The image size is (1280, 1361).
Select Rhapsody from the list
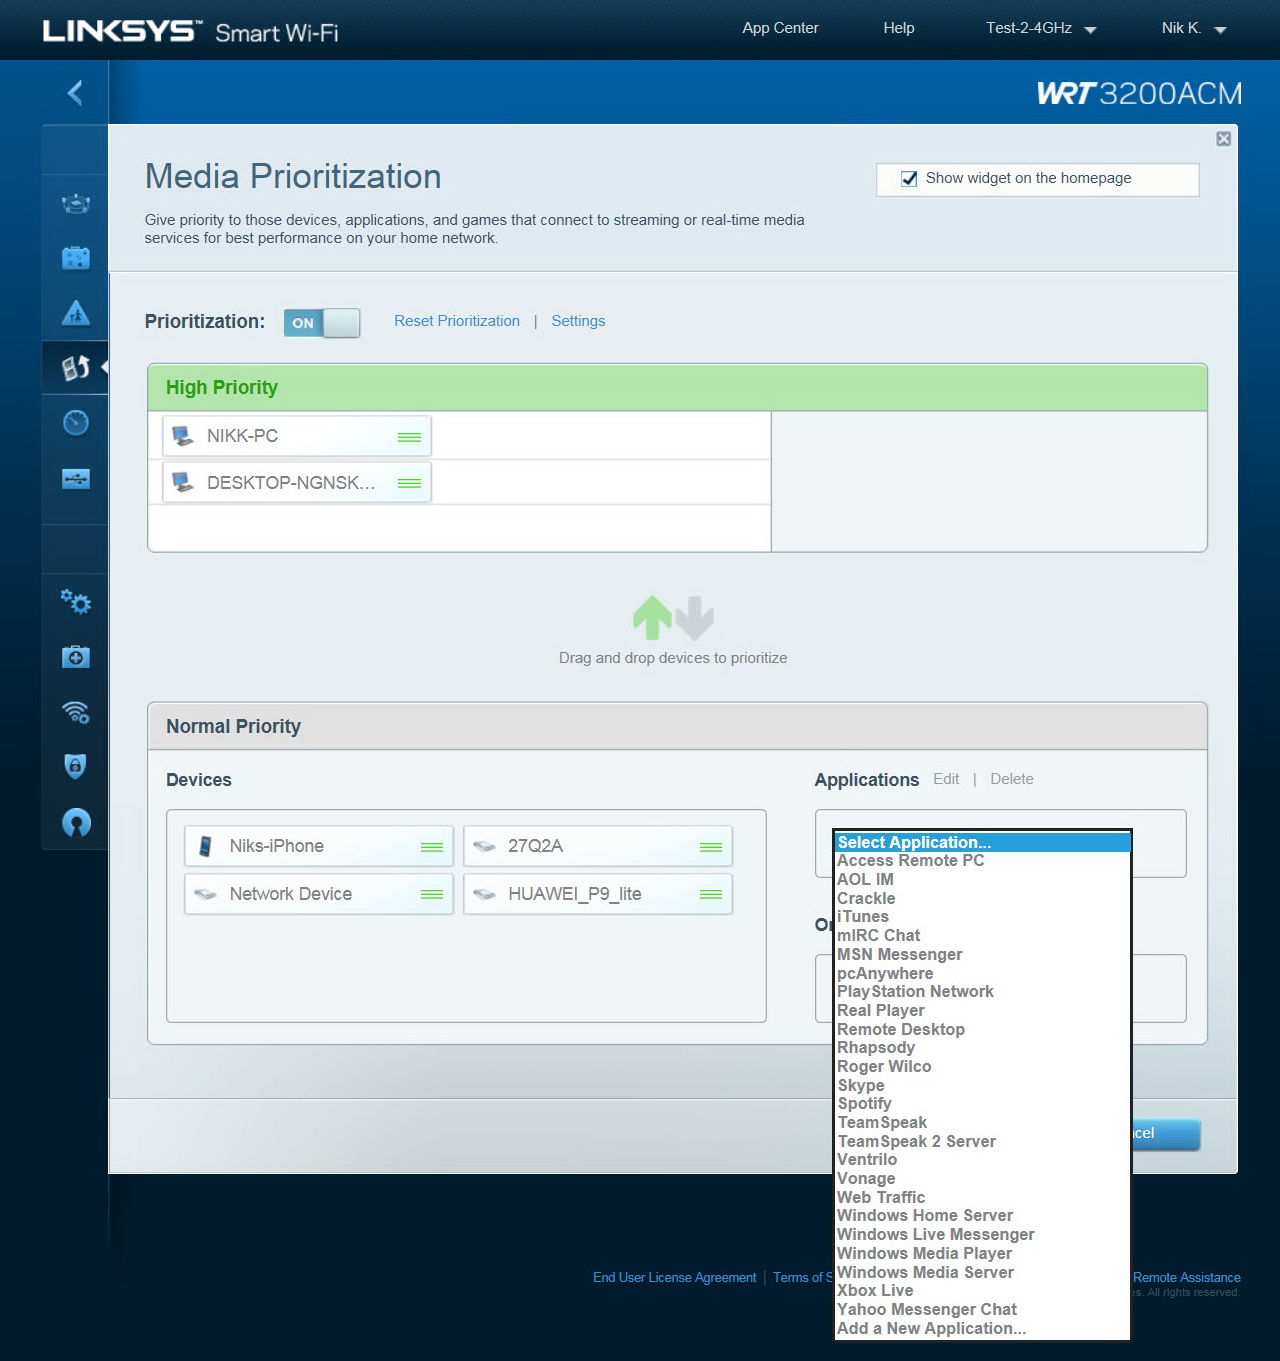(983, 1047)
